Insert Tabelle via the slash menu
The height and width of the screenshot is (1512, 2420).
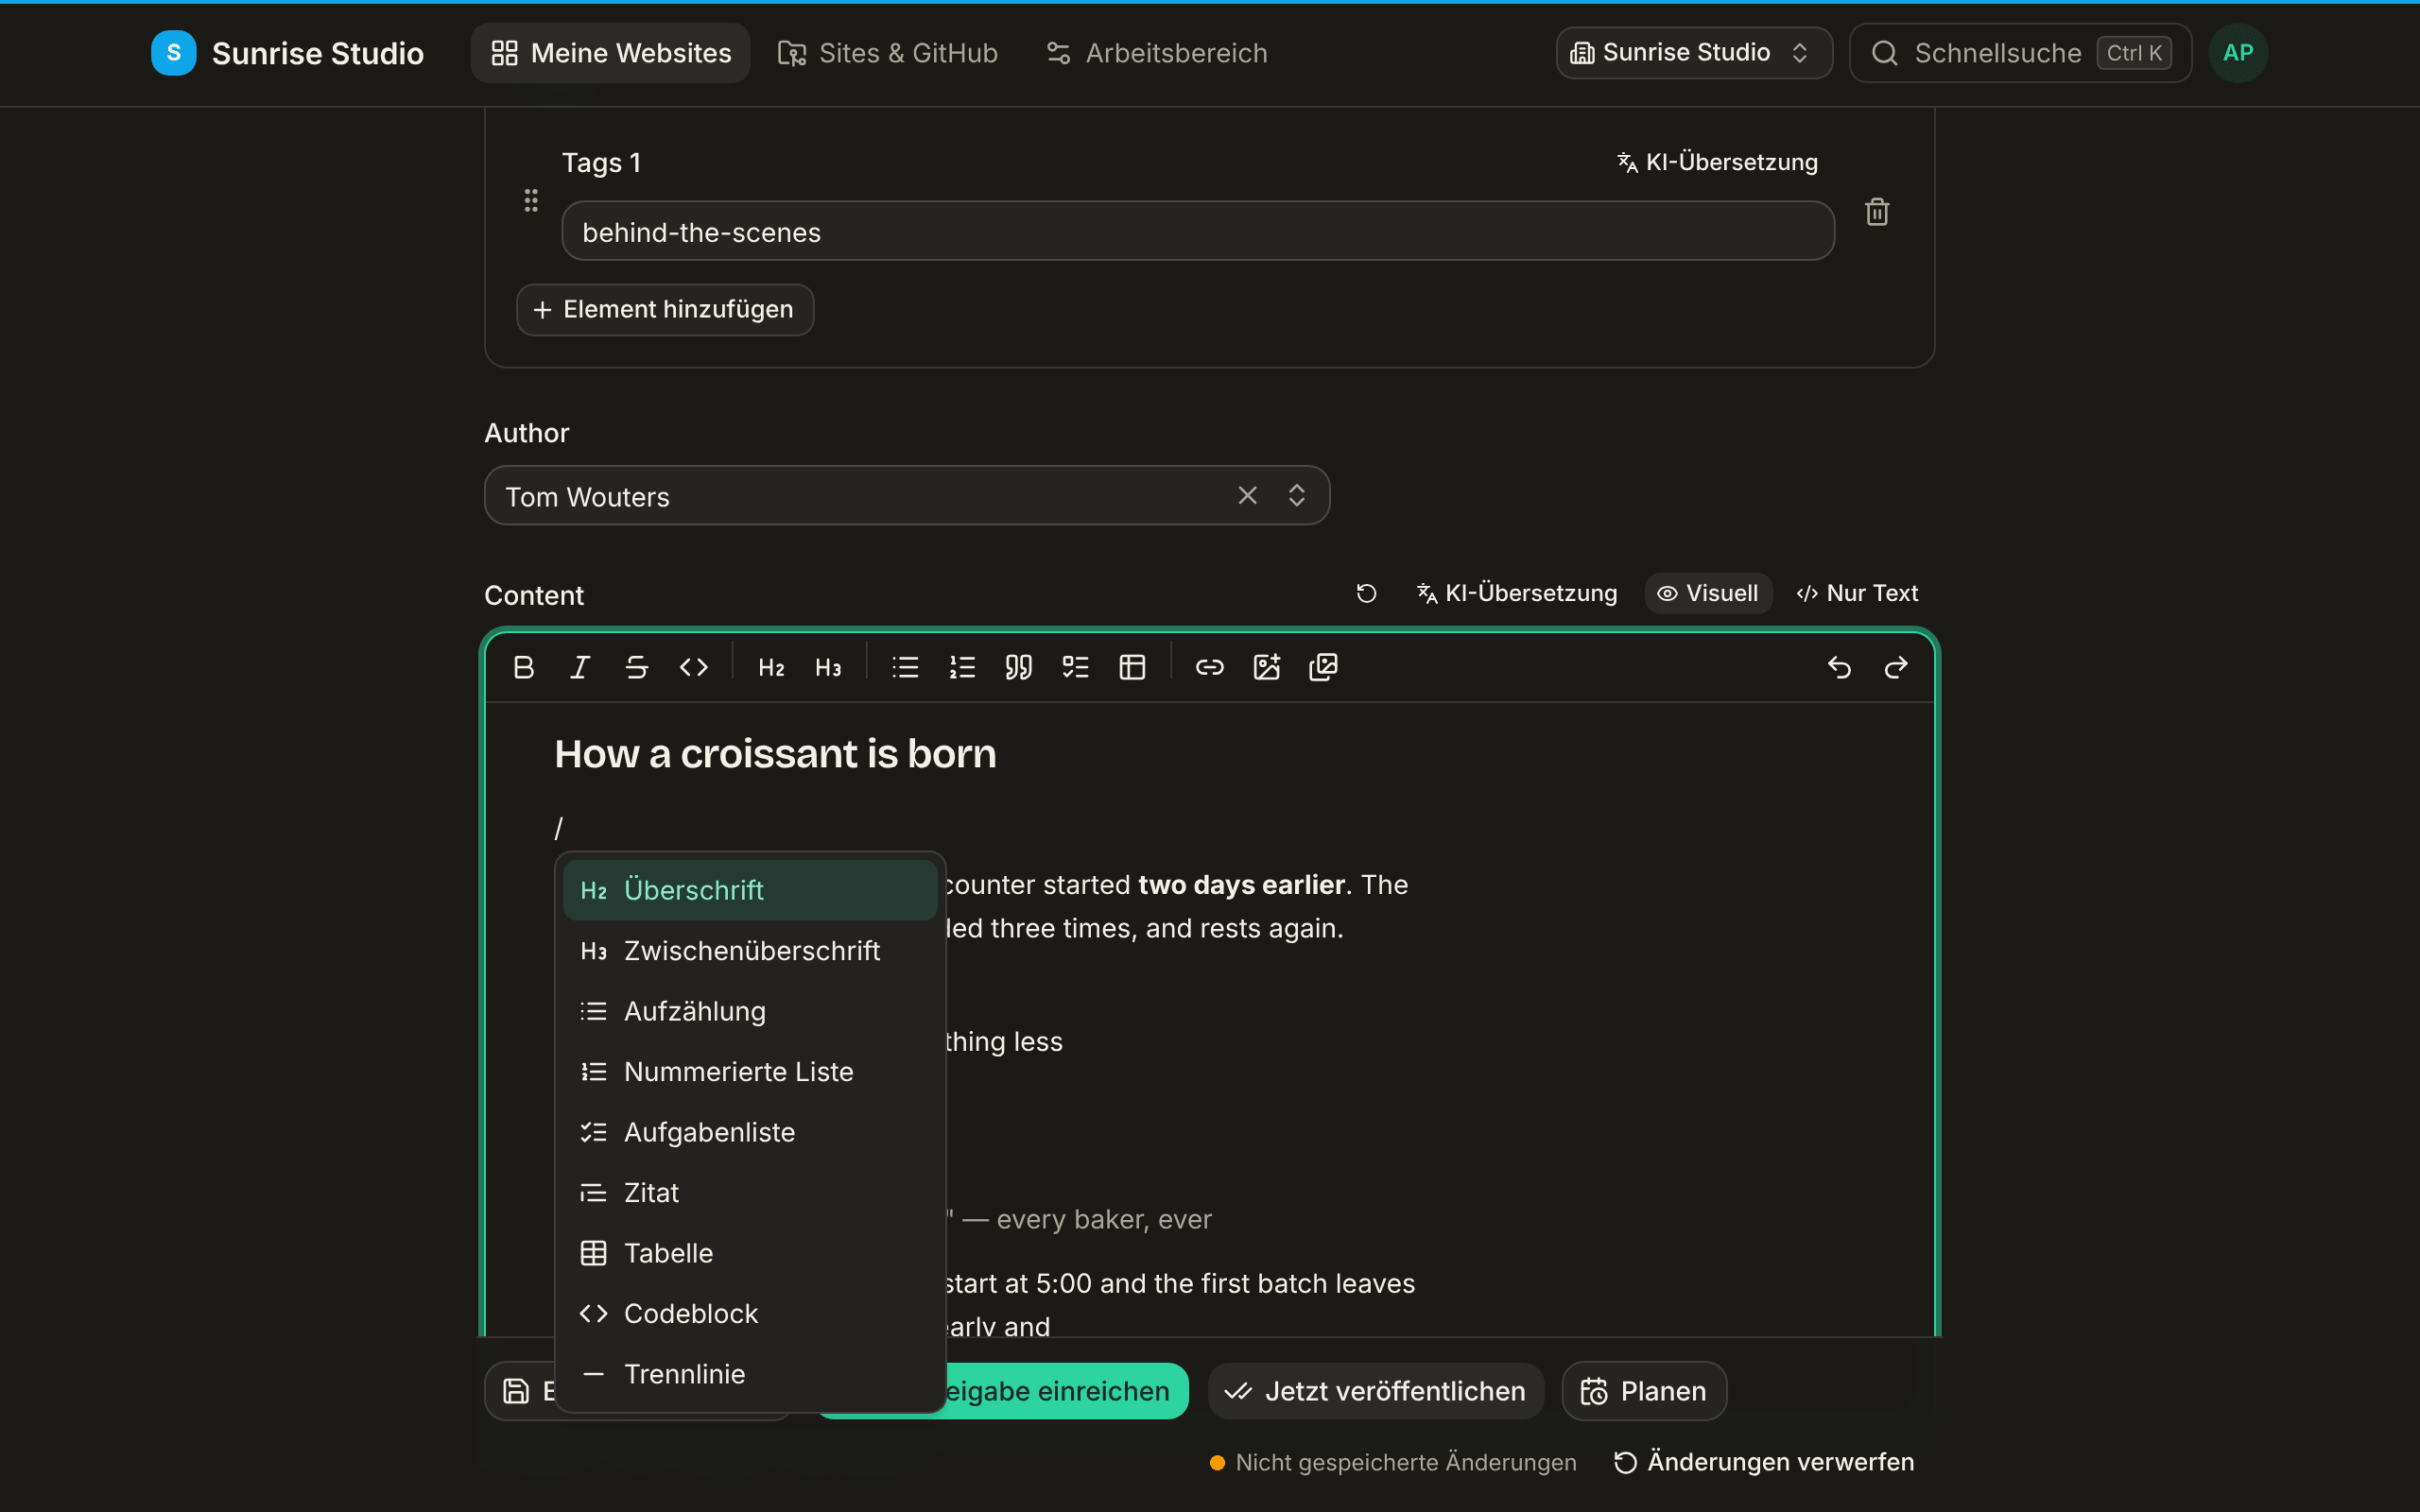pyautogui.click(x=749, y=1253)
